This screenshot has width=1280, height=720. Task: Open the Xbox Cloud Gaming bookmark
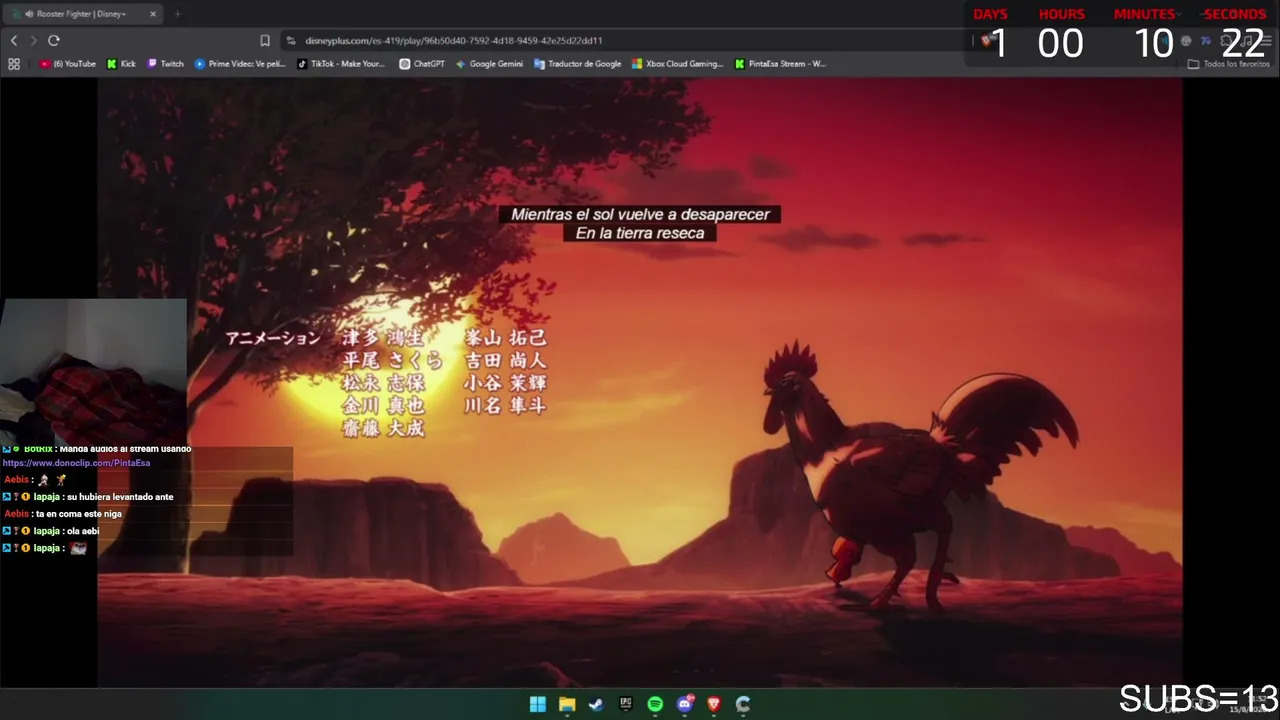pyautogui.click(x=678, y=64)
